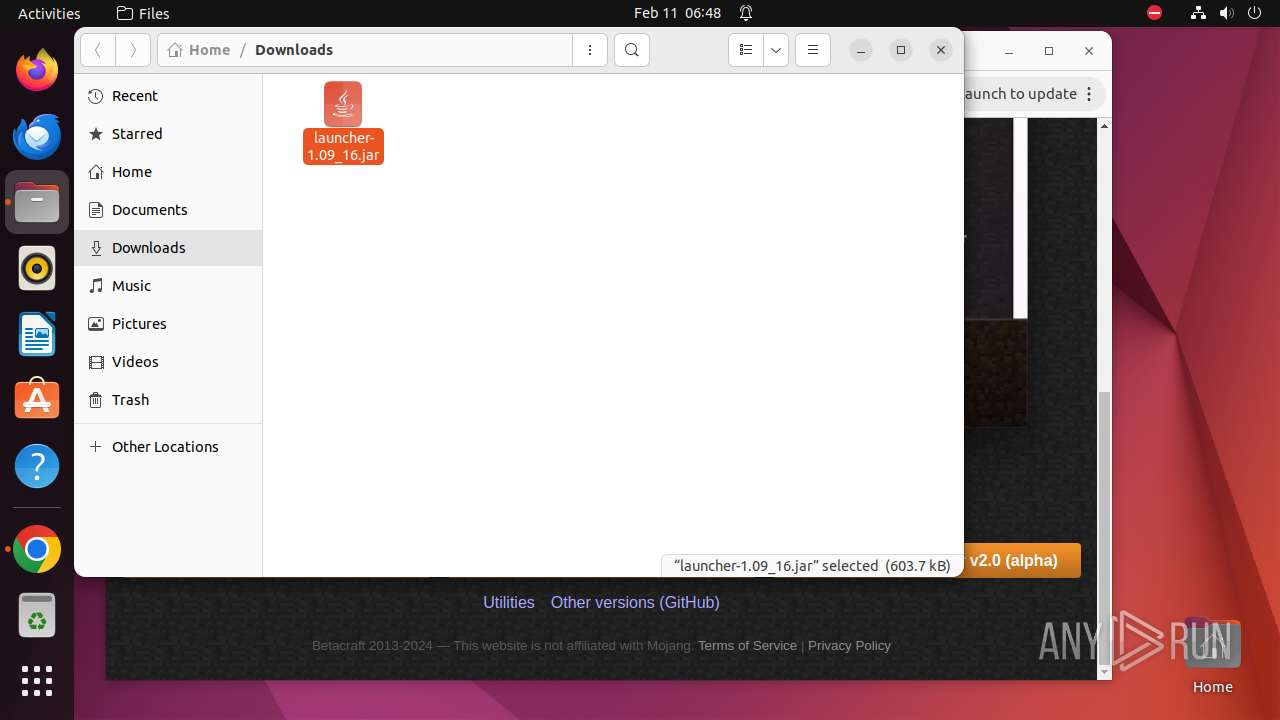Click Downloads in the path bar
1280x720 pixels.
point(294,50)
